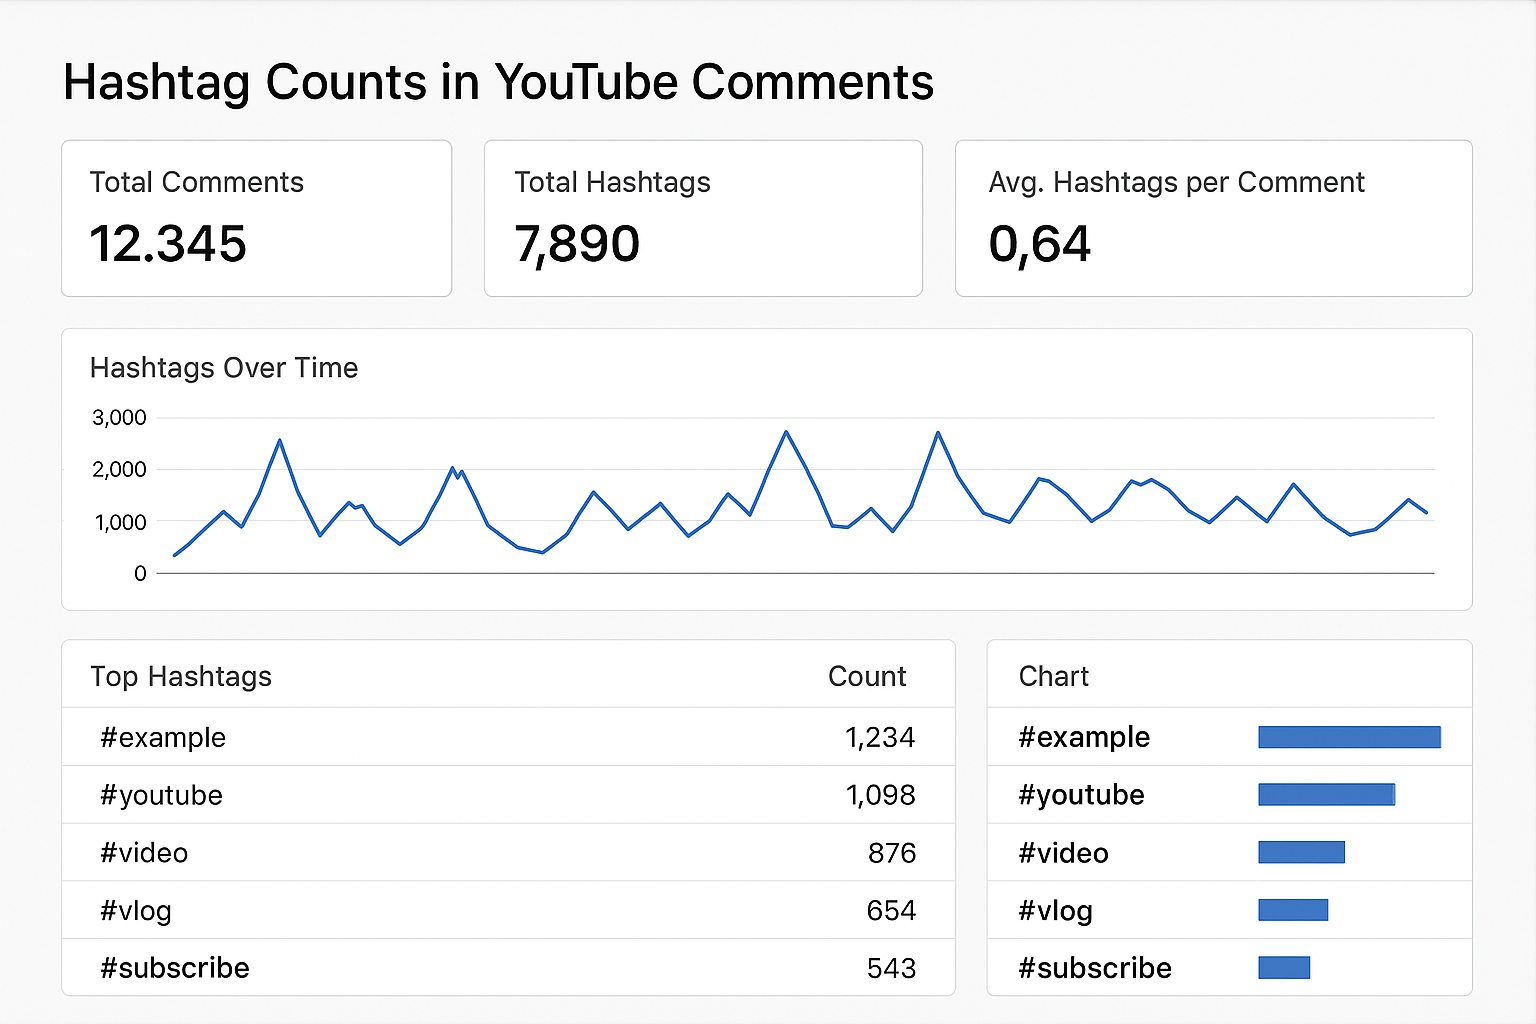Select #subscribe in the Top Hashtags table
Viewport: 1536px width, 1024px height.
pos(175,968)
